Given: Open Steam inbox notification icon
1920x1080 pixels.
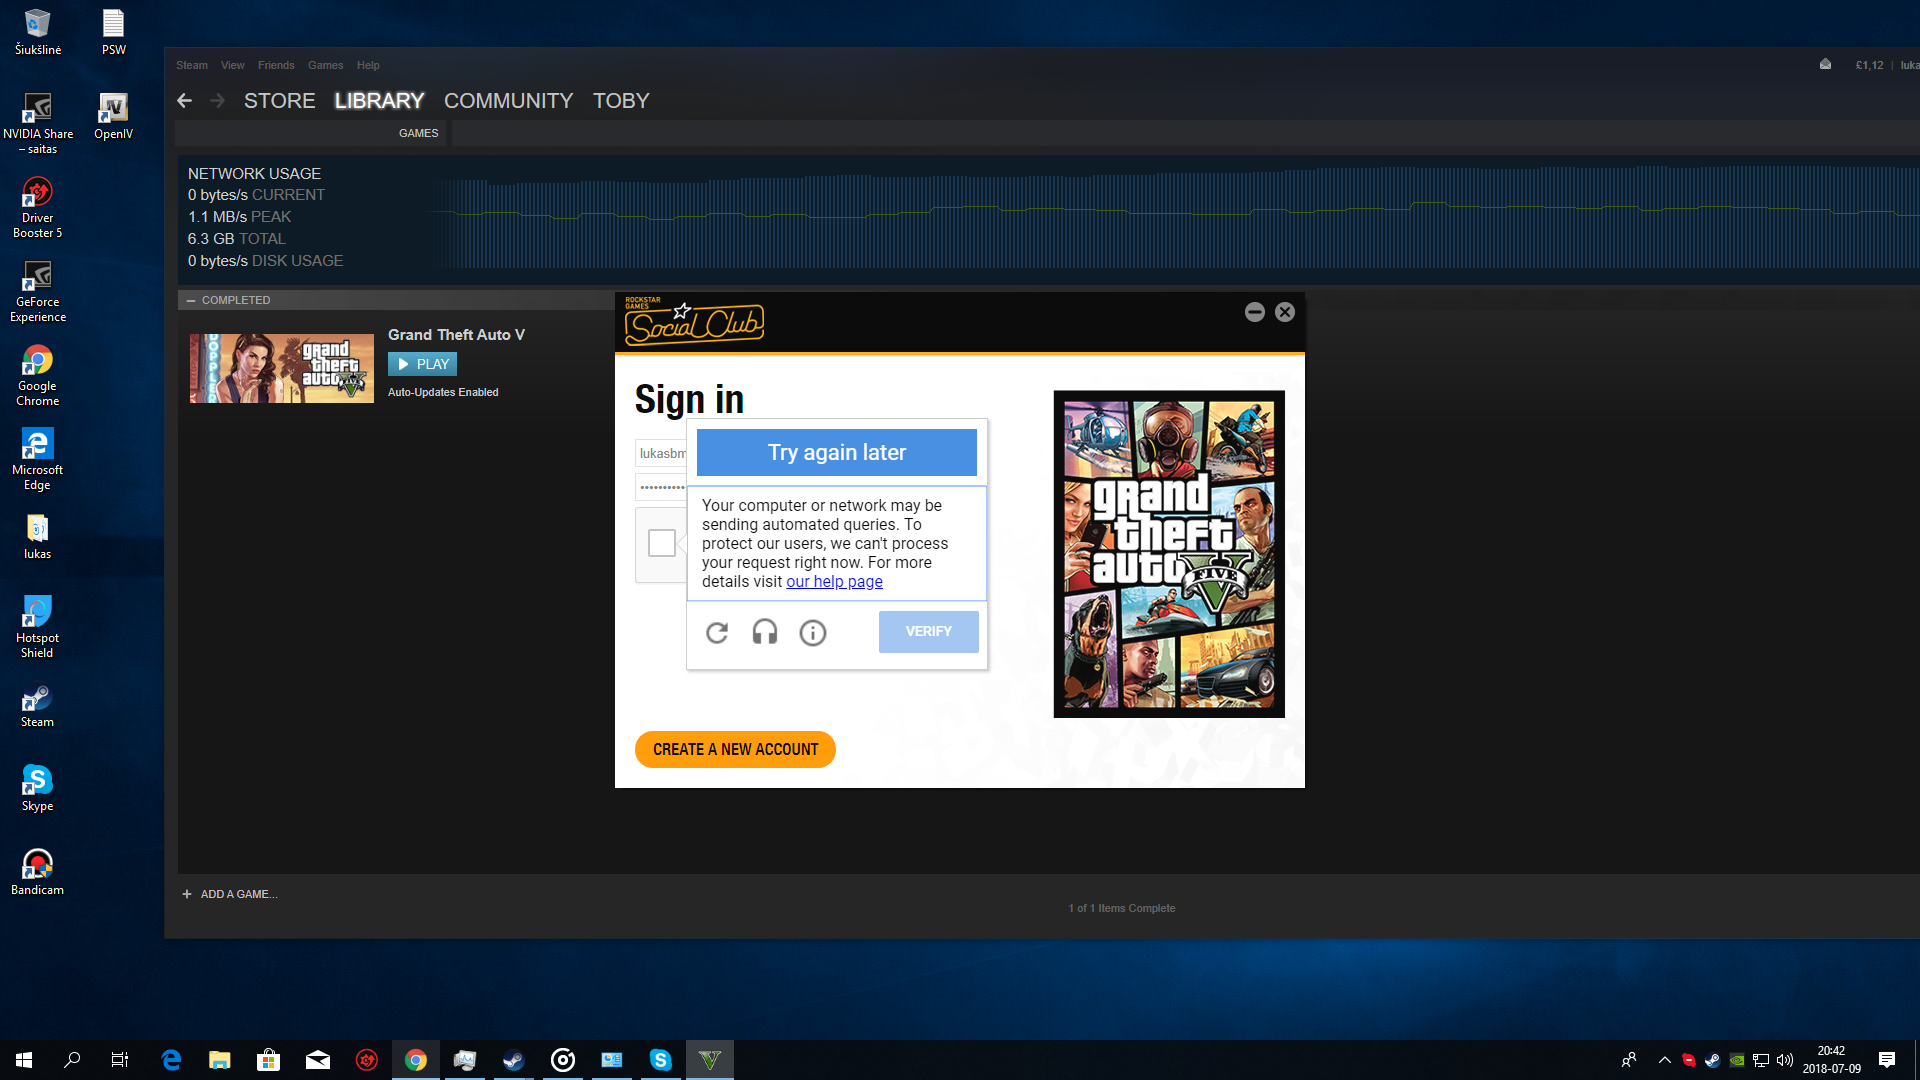Looking at the screenshot, I should point(1825,65).
